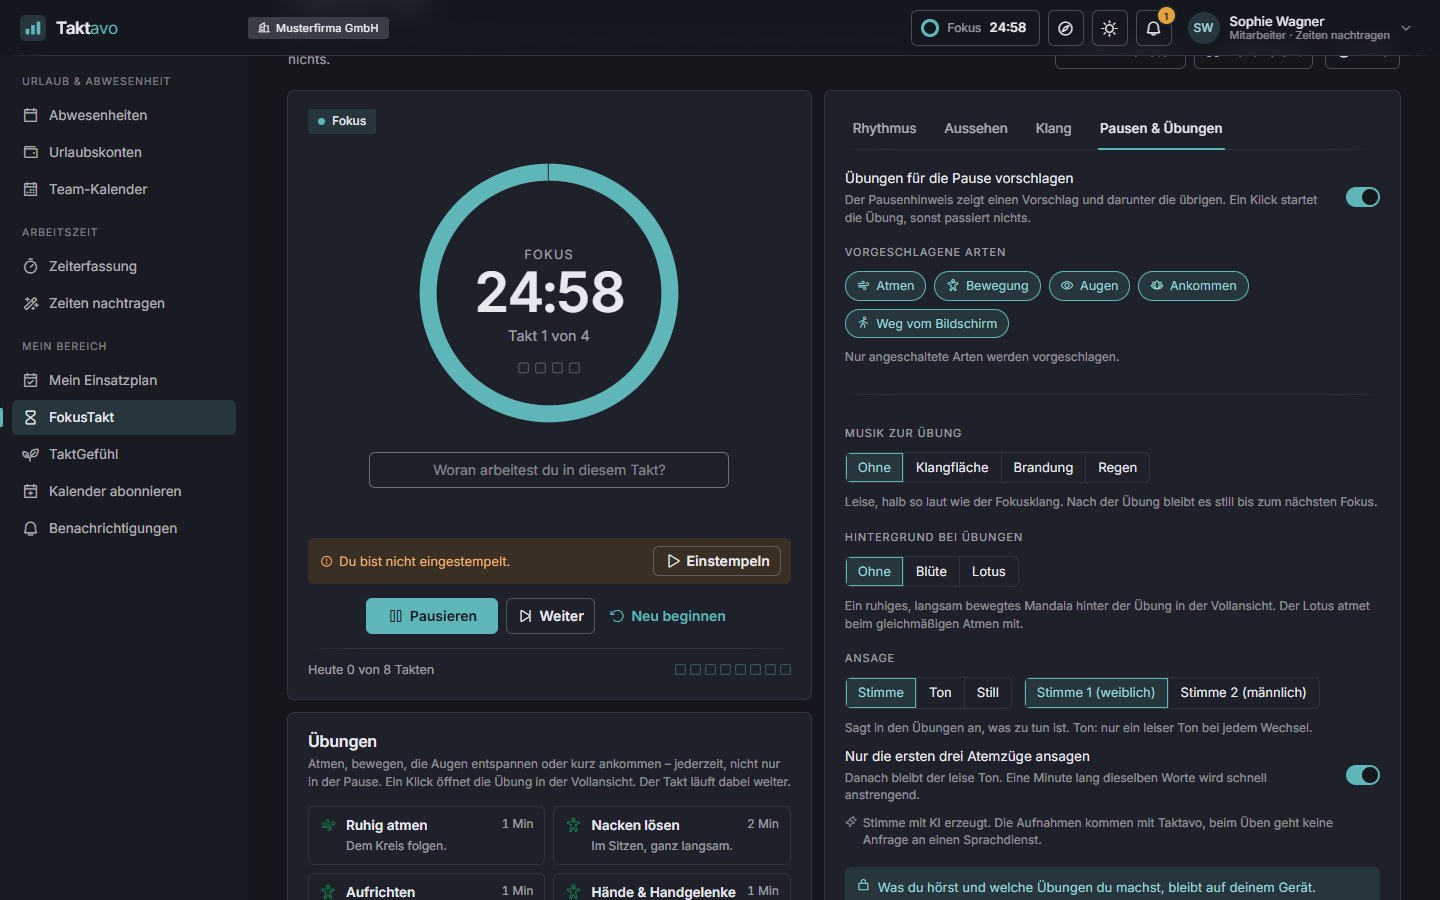1440x900 pixels.
Task: Pause the timer with Pausieren
Action: (x=432, y=616)
